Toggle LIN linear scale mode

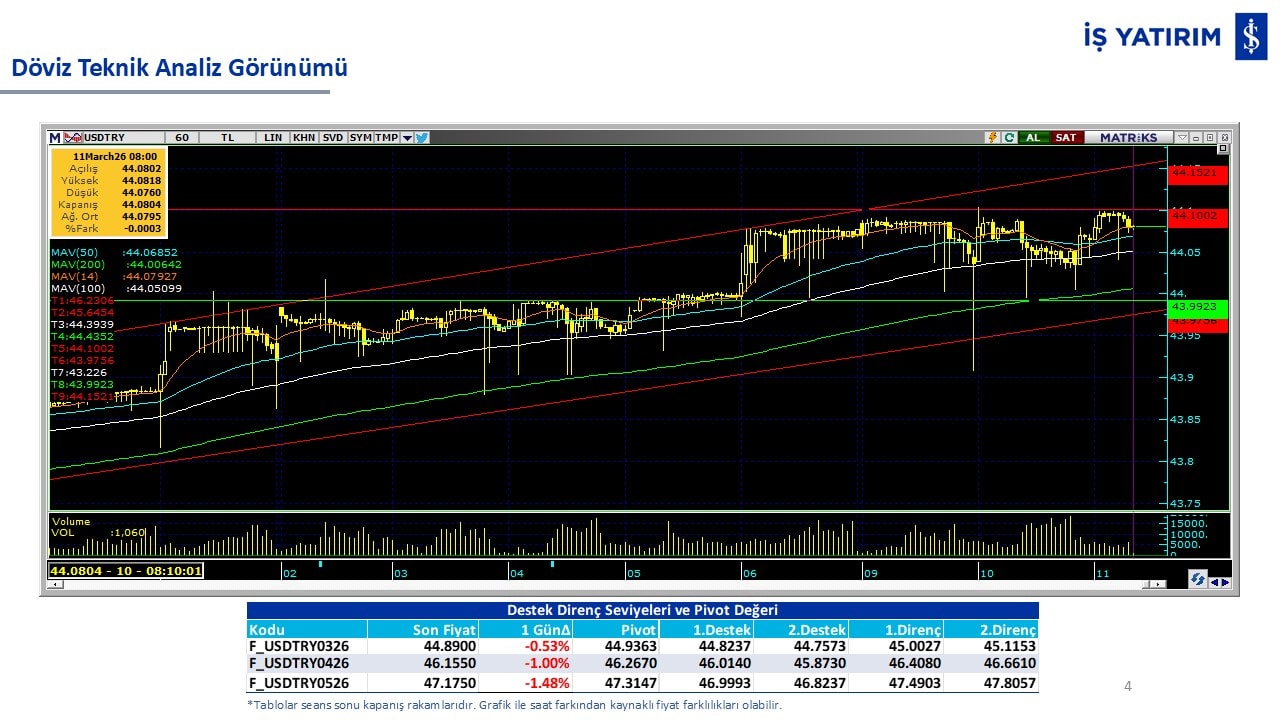point(273,138)
